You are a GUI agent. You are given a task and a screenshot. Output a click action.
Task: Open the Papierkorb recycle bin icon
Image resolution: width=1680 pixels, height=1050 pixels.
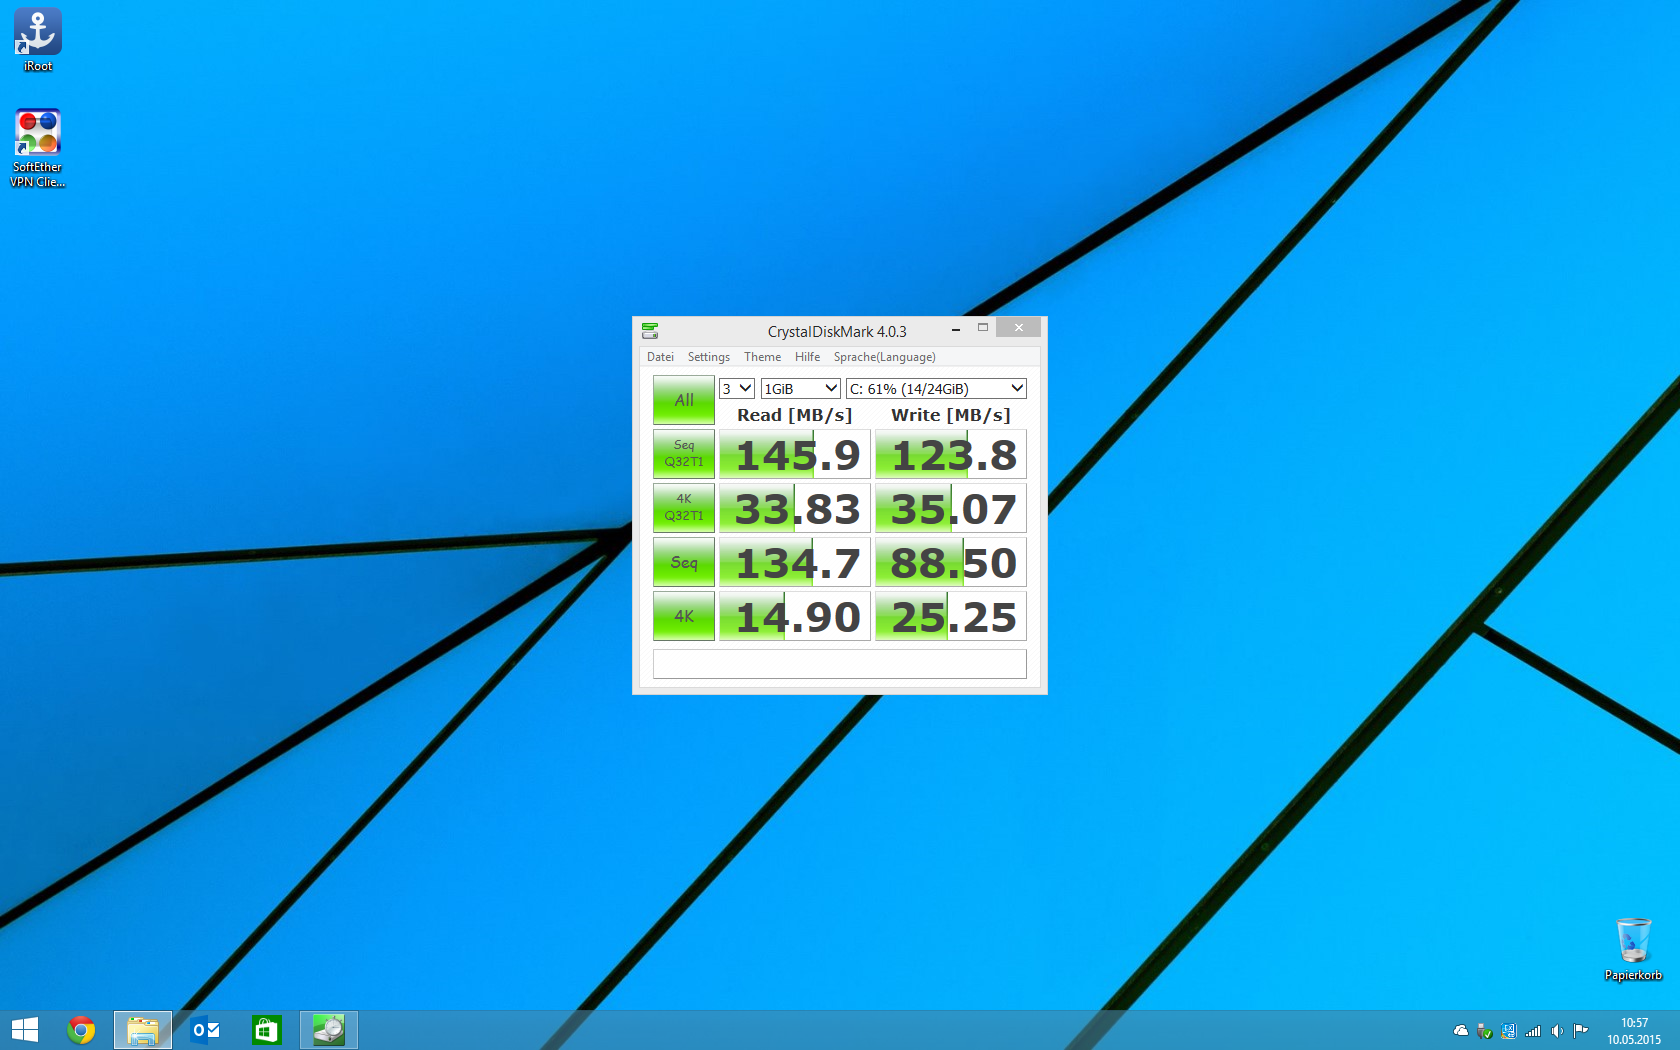tap(1633, 949)
